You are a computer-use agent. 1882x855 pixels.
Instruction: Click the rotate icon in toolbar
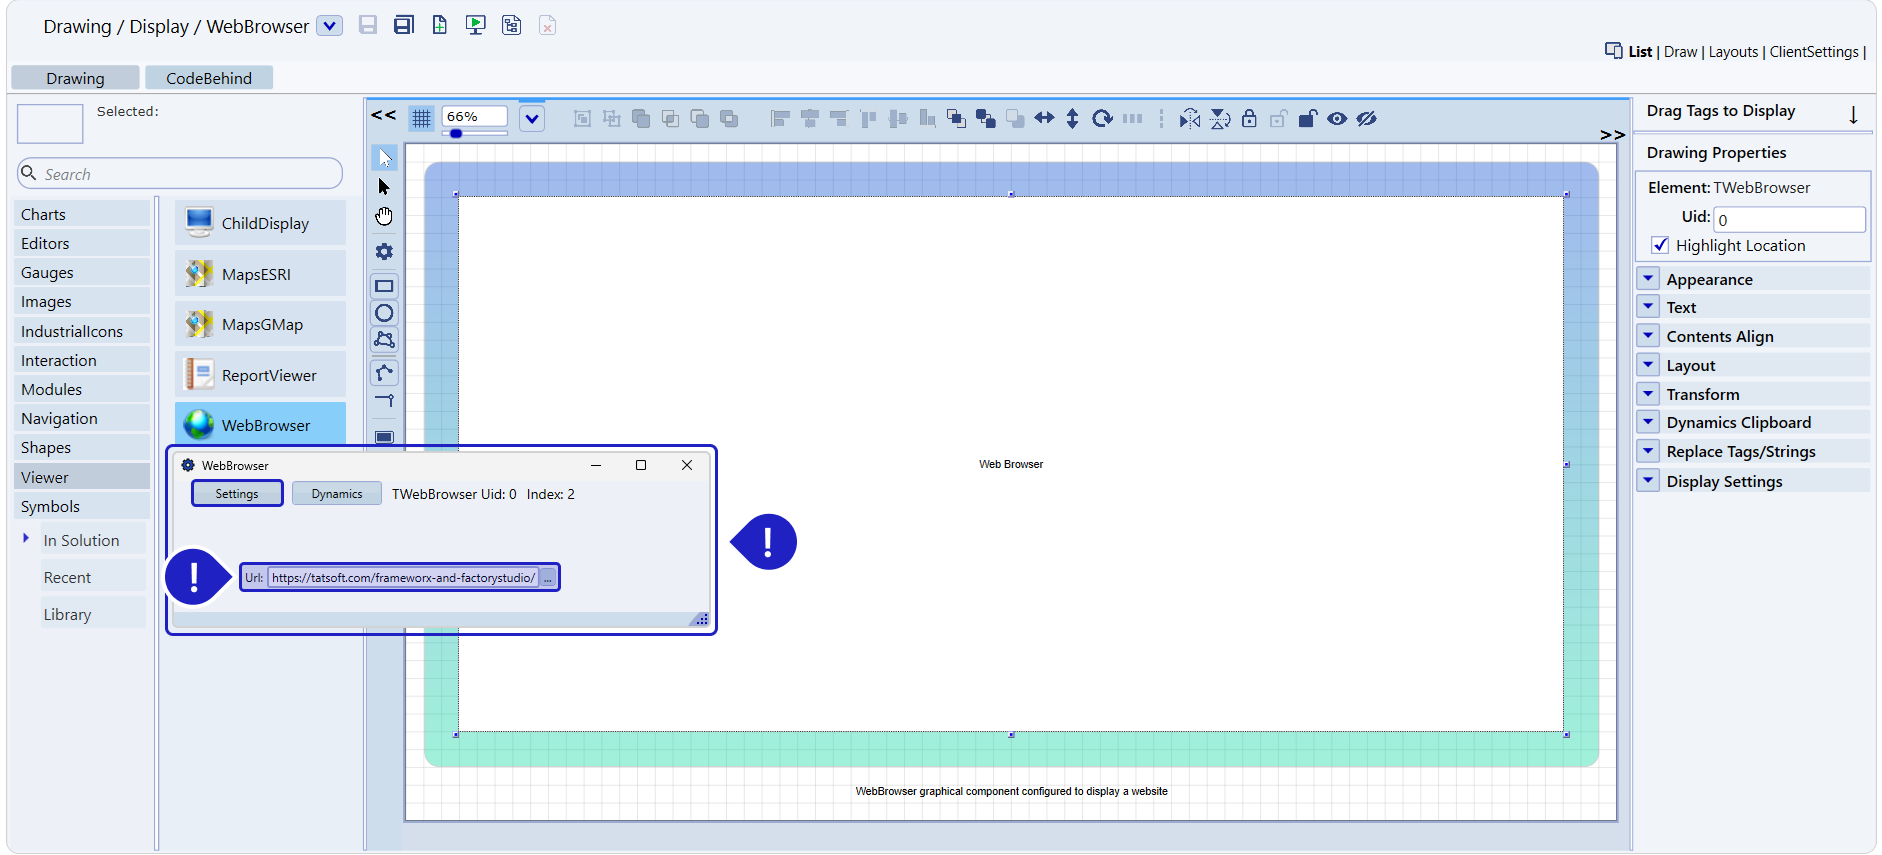pyautogui.click(x=1102, y=119)
